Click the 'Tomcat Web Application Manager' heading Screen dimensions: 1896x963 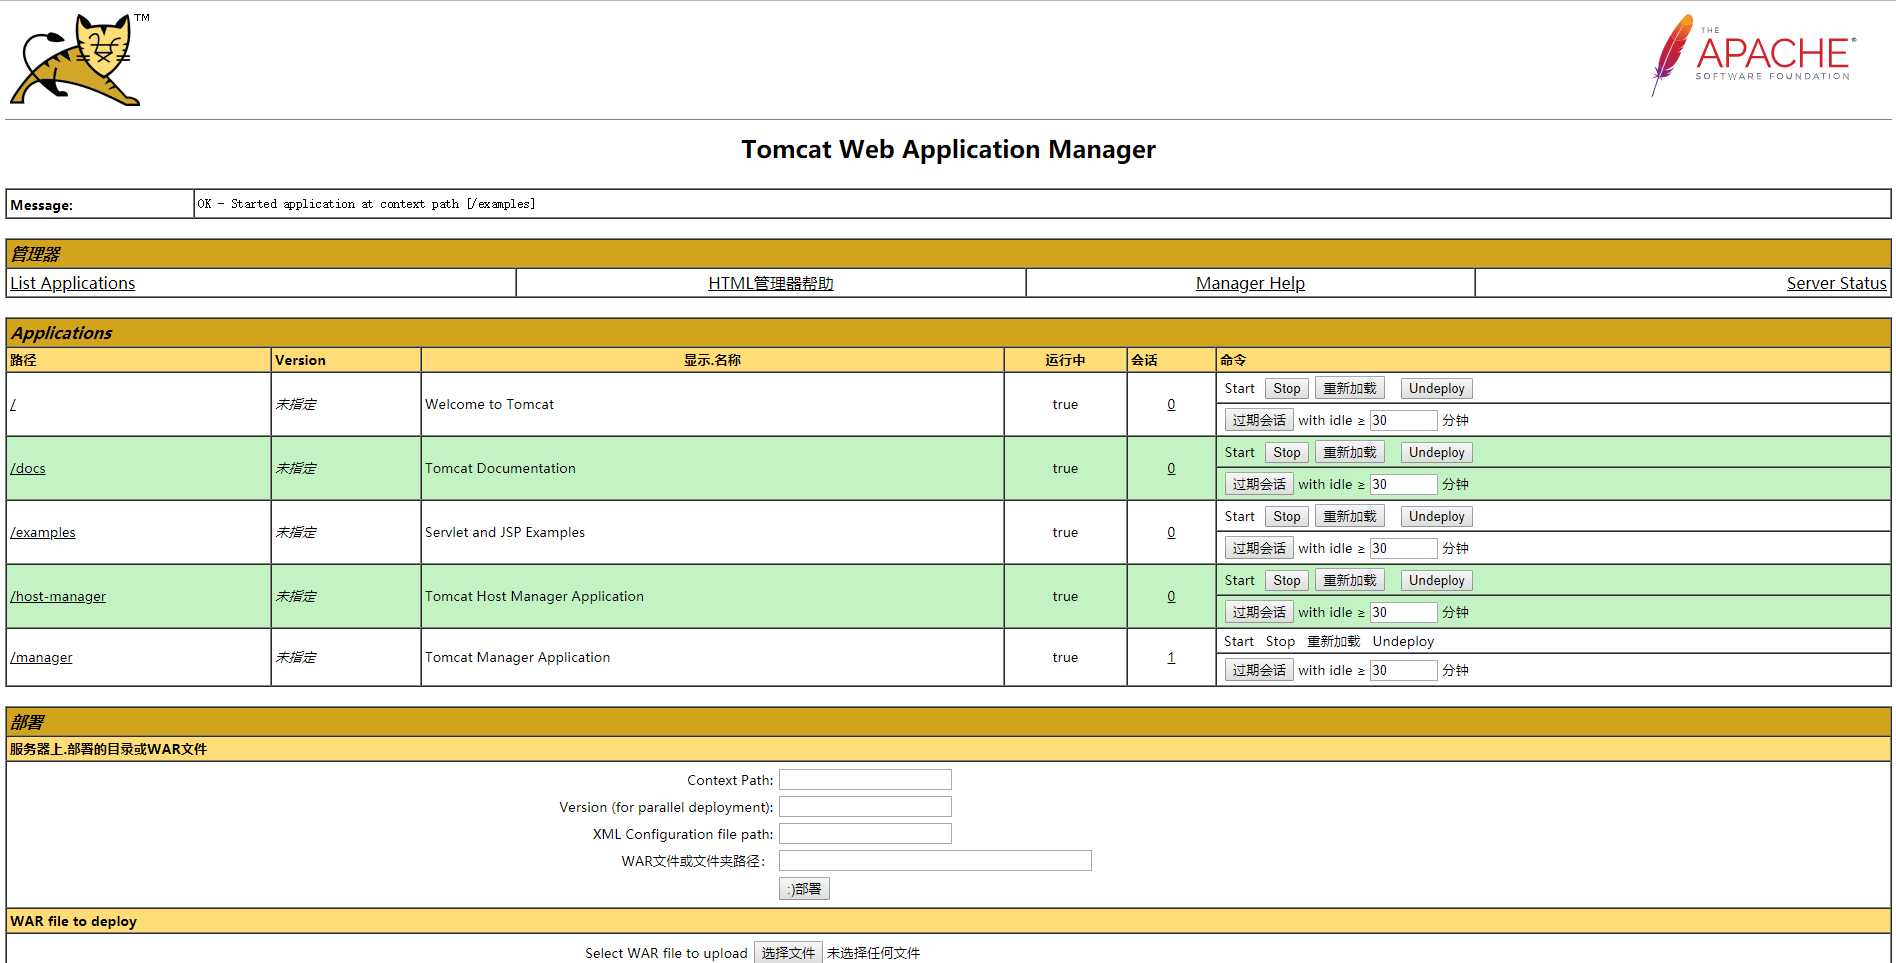pyautogui.click(x=948, y=149)
